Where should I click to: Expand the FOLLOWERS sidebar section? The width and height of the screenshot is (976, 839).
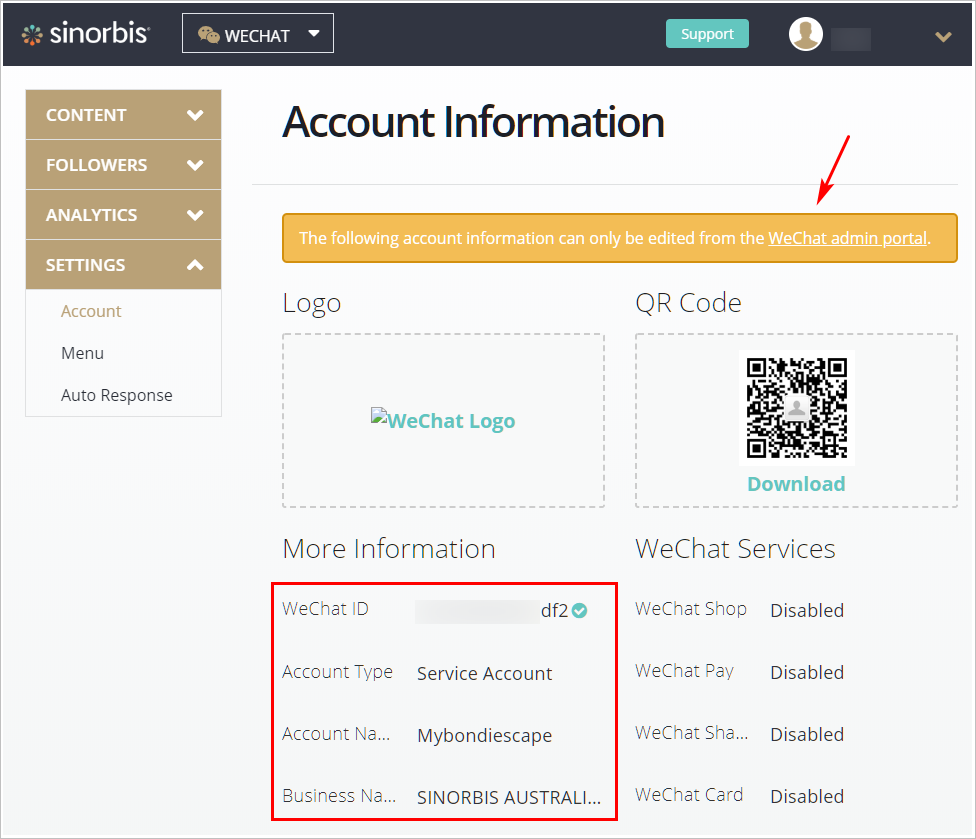coord(123,165)
